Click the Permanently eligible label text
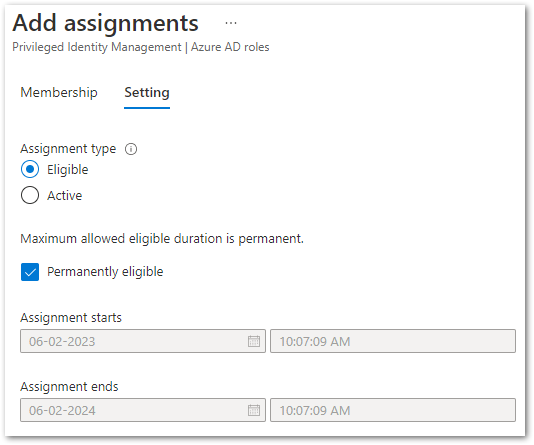Viewport: 534px width, 445px height. click(x=105, y=272)
